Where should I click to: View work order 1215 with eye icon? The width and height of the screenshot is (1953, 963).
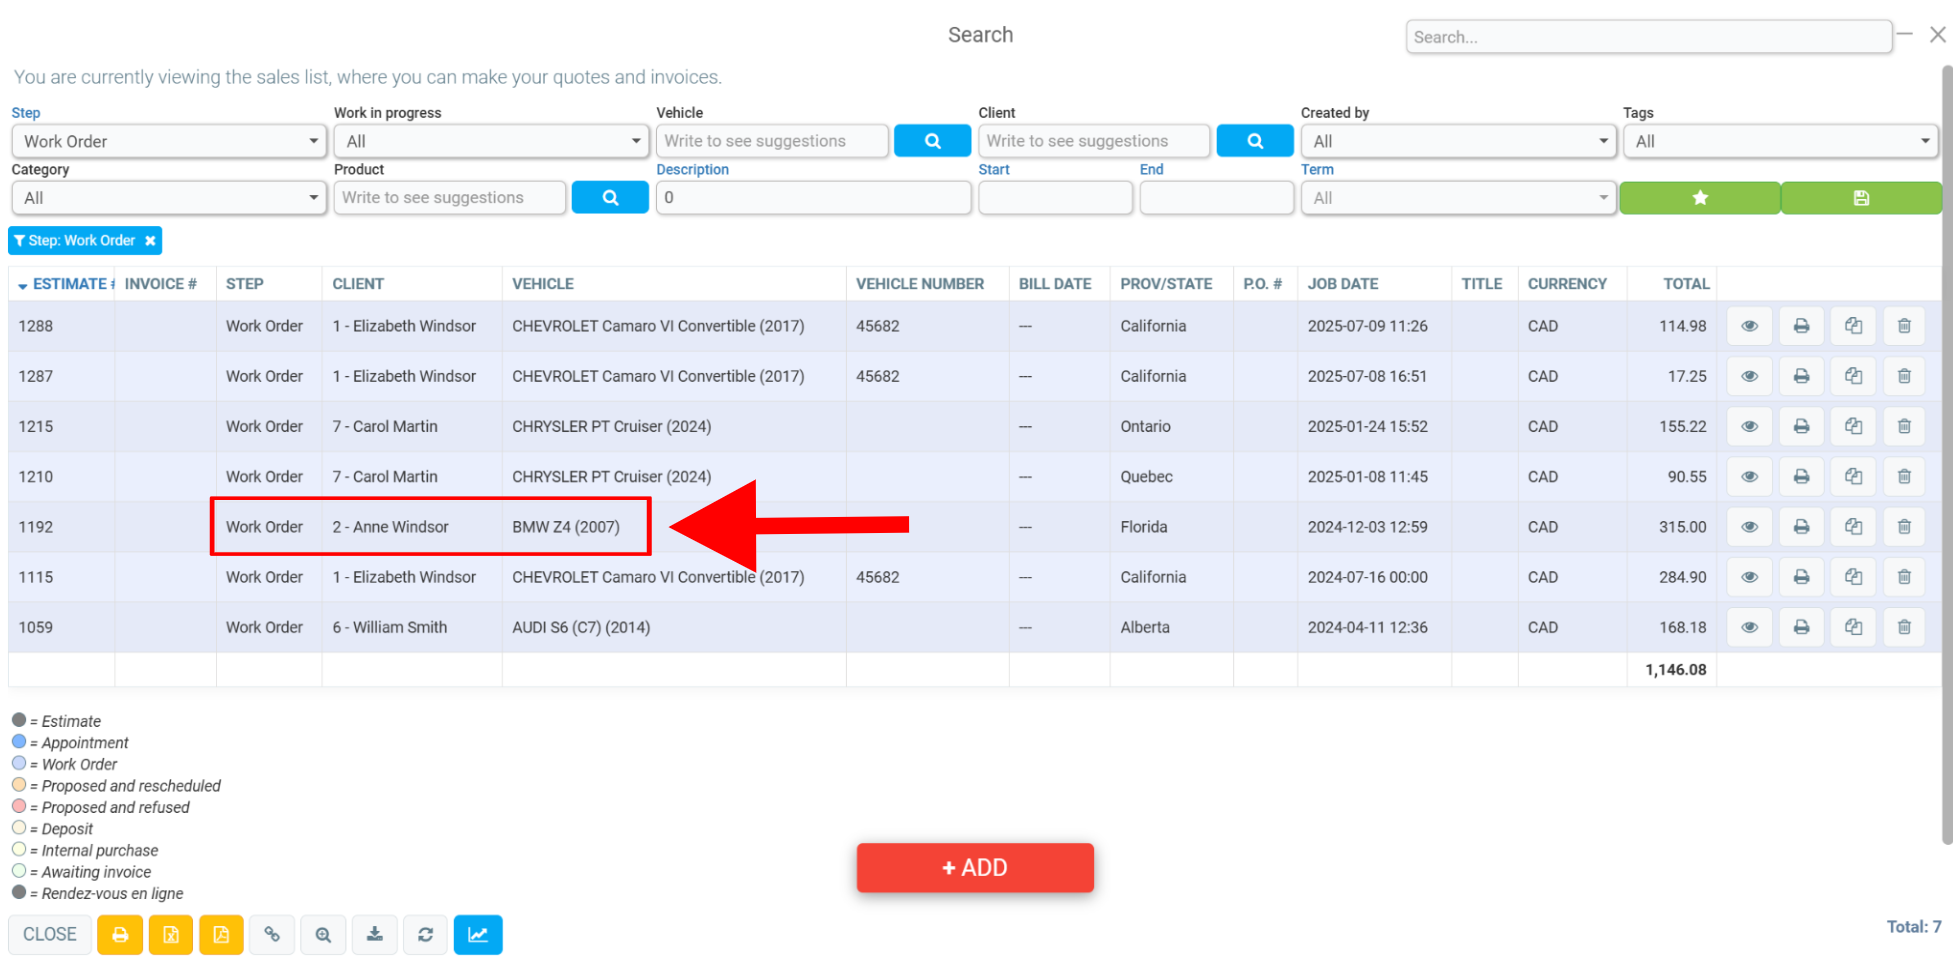tap(1749, 426)
